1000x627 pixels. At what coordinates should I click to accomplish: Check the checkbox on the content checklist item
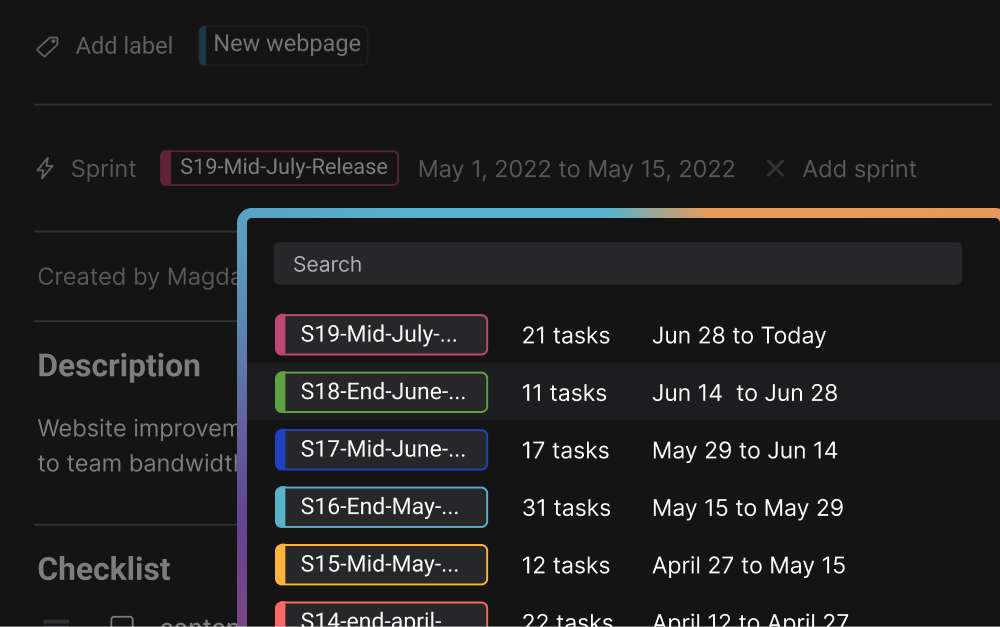[121, 622]
